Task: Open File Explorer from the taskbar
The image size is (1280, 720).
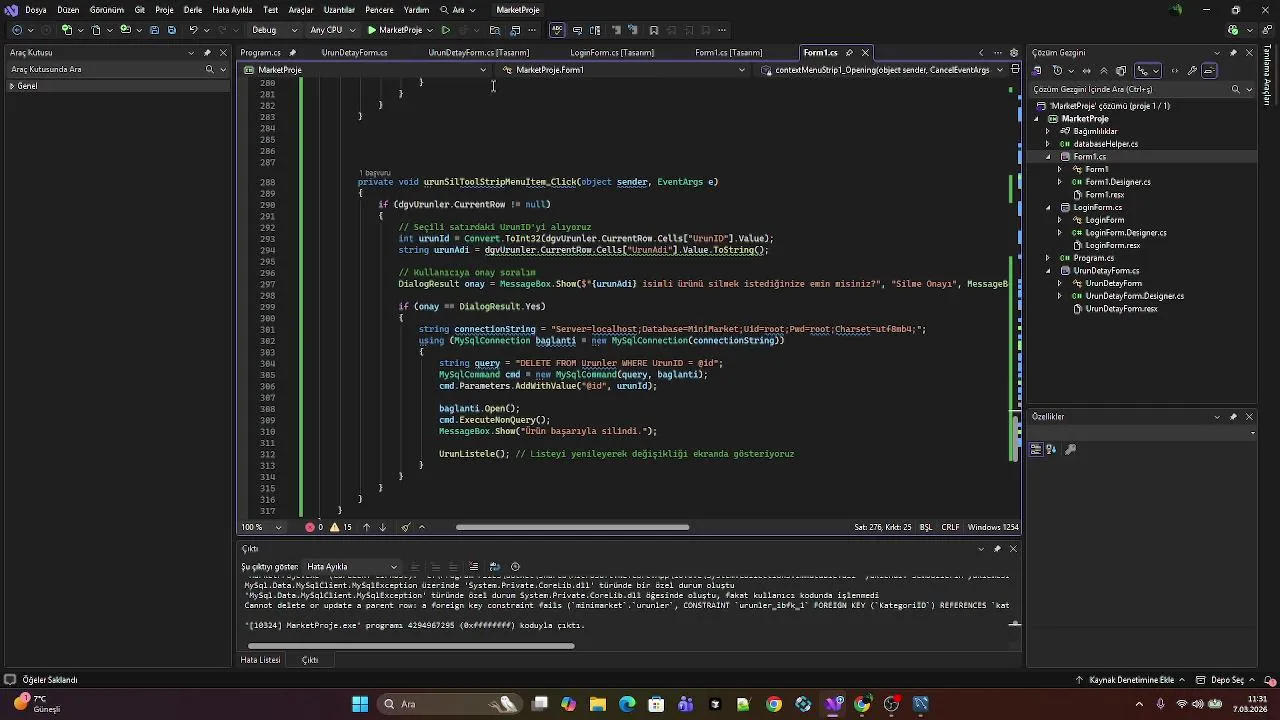Action: click(598, 704)
